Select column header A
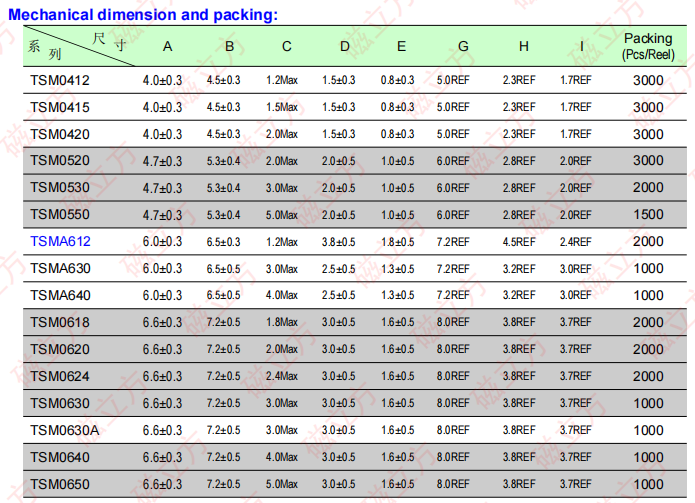 tap(167, 47)
